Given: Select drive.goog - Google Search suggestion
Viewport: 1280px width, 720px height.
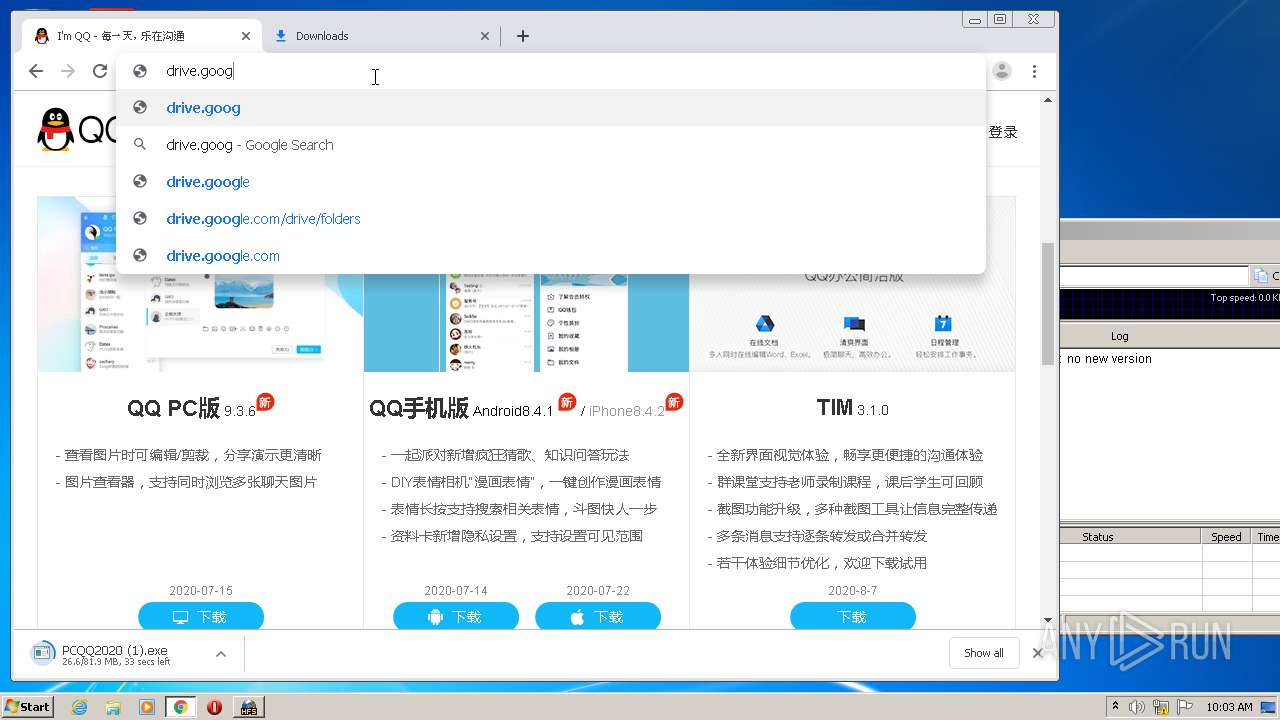Looking at the screenshot, I should [x=551, y=145].
